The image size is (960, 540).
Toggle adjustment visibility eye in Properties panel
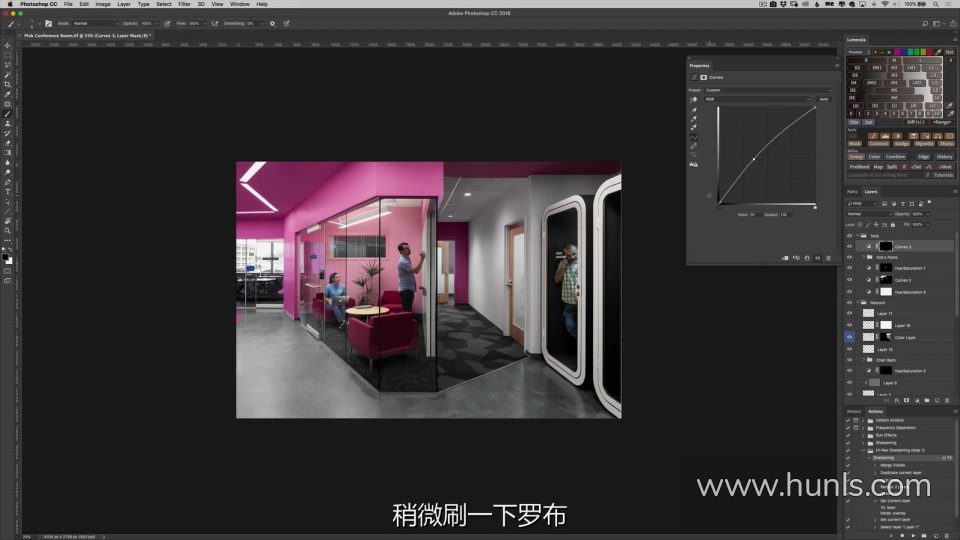point(817,258)
